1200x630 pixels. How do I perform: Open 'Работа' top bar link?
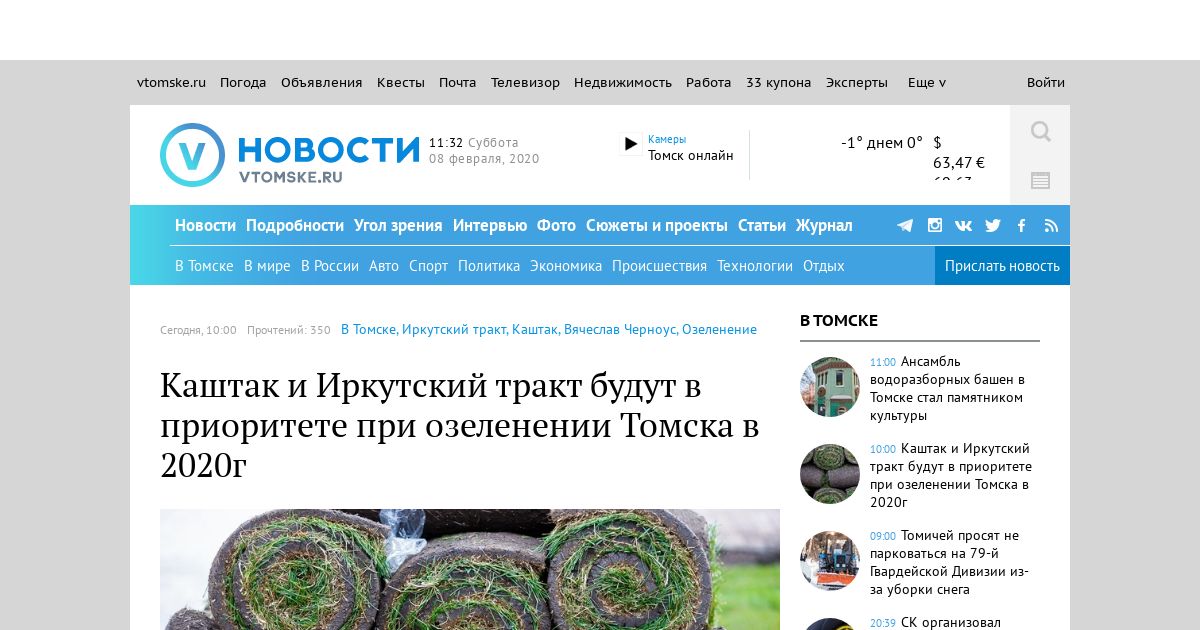point(709,83)
